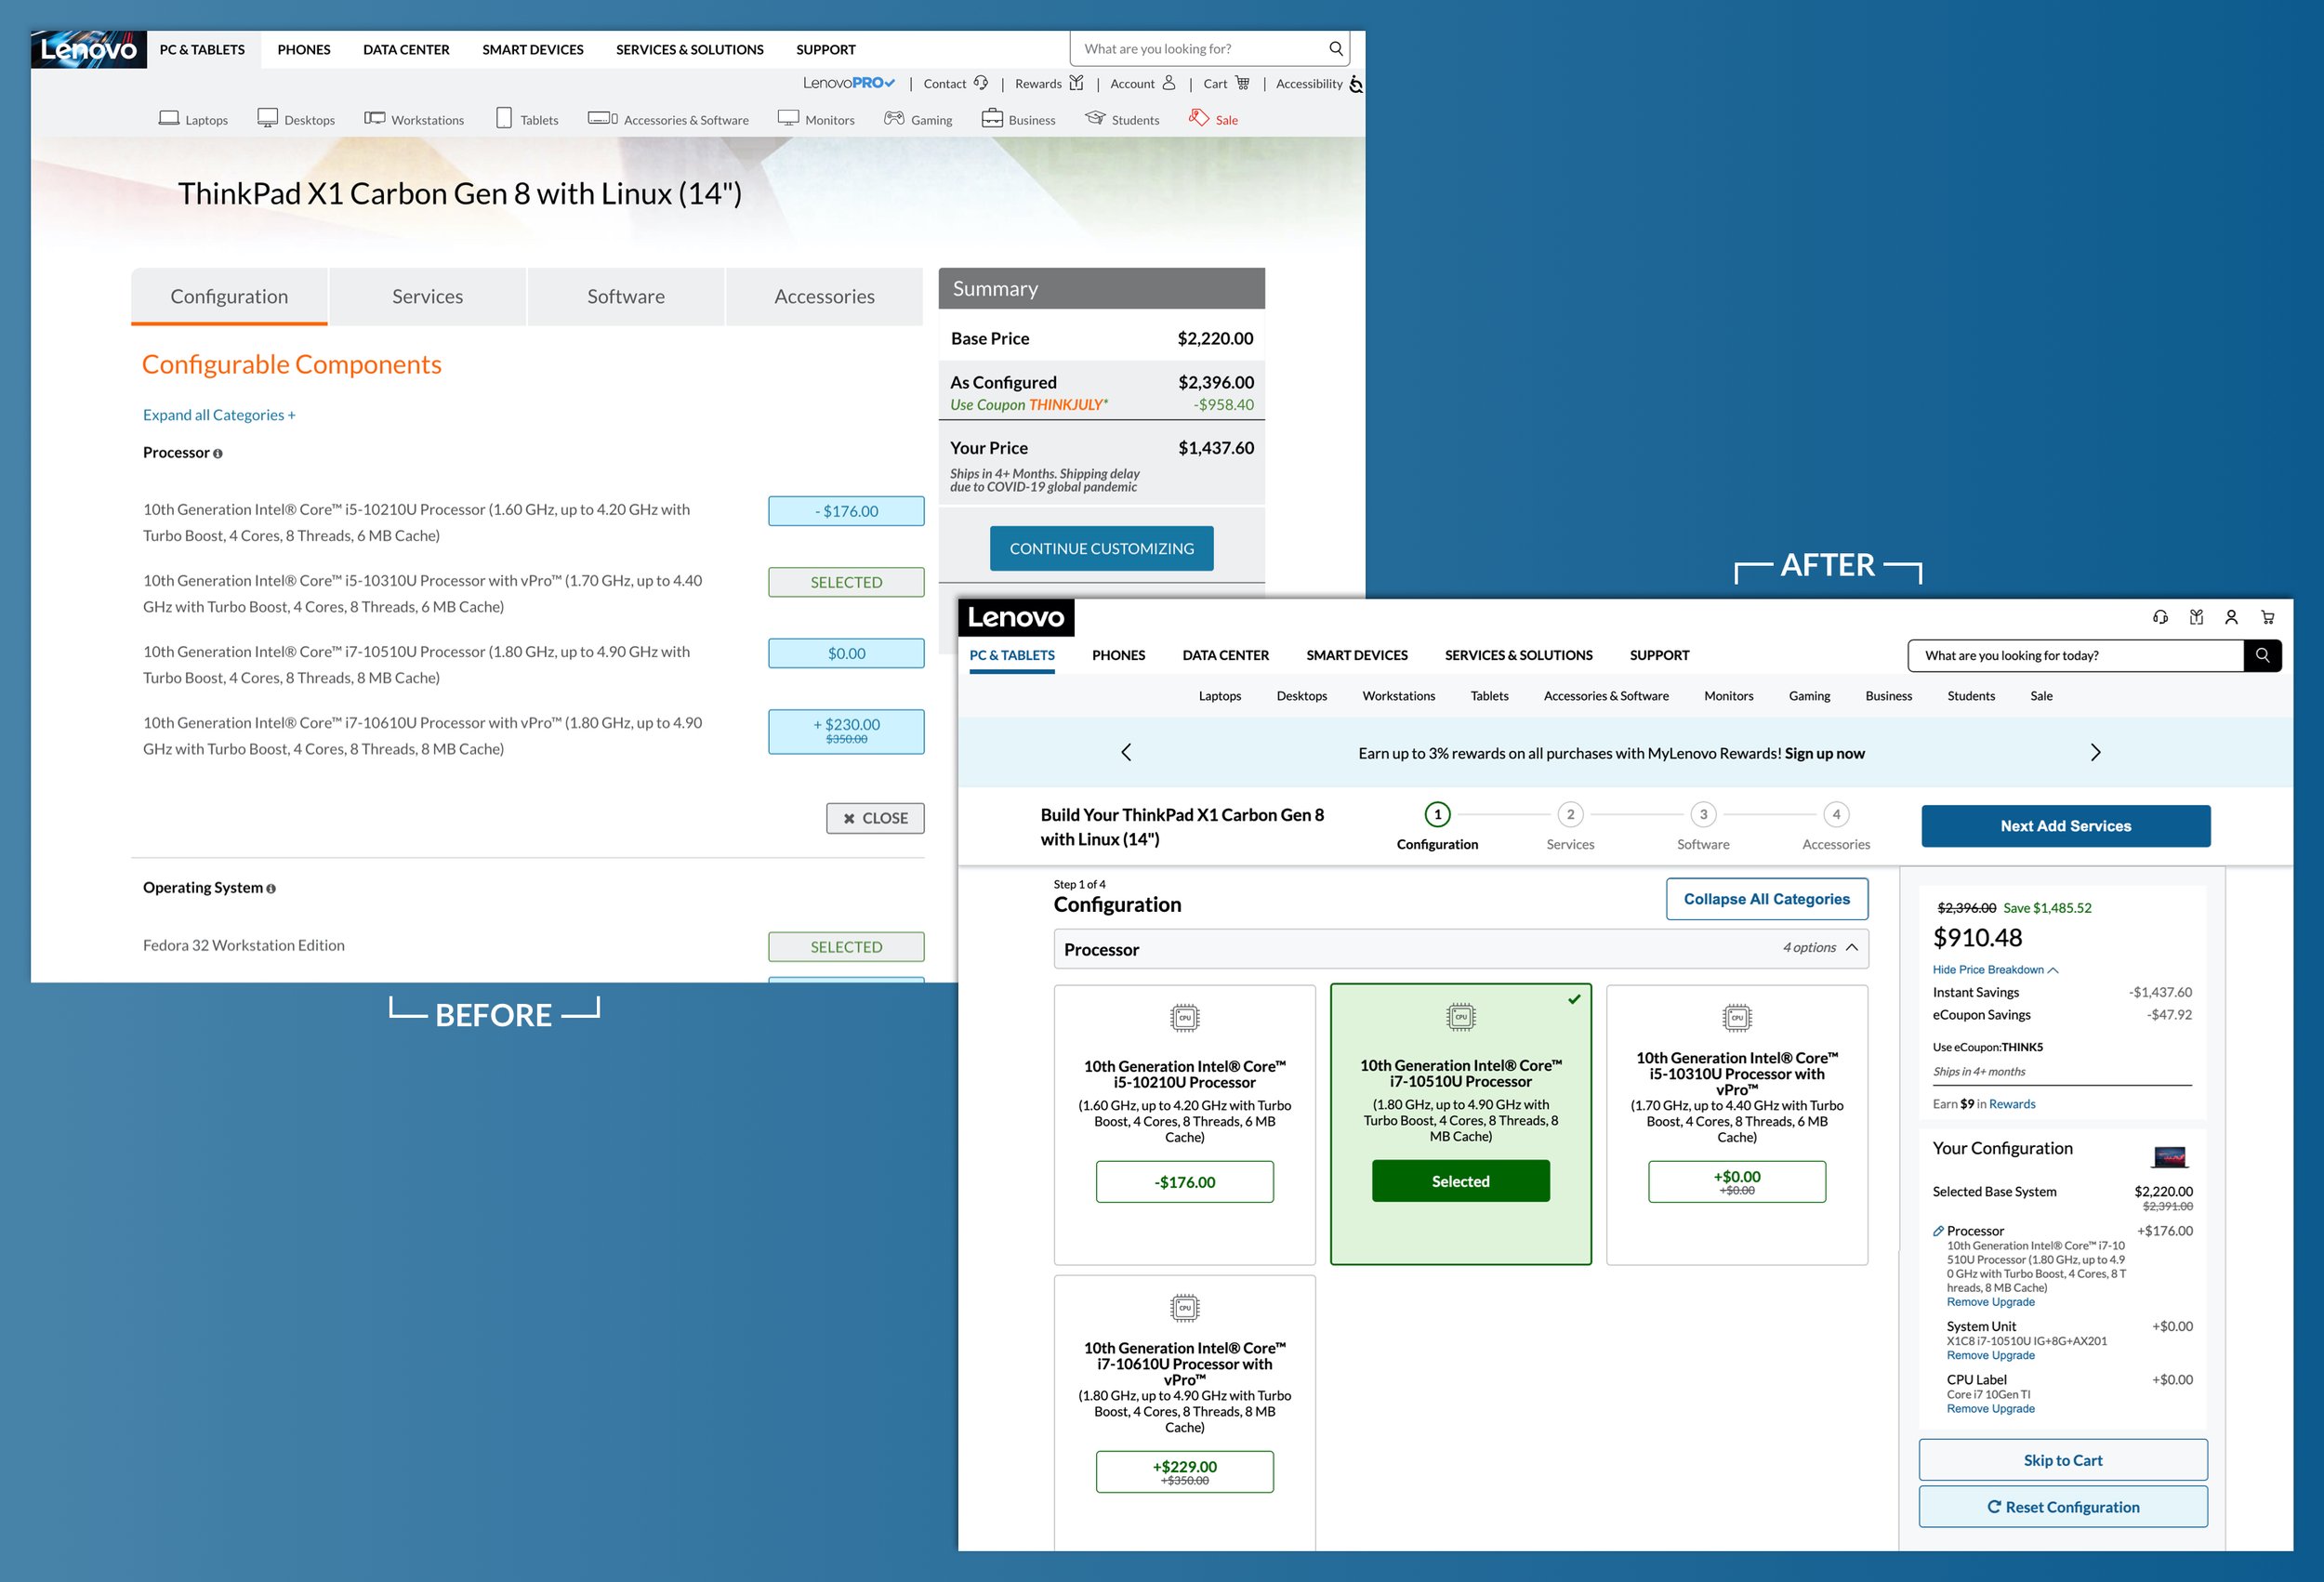Click the Desktops icon in the Before nav
Image resolution: width=2324 pixels, height=1582 pixels.
267,118
